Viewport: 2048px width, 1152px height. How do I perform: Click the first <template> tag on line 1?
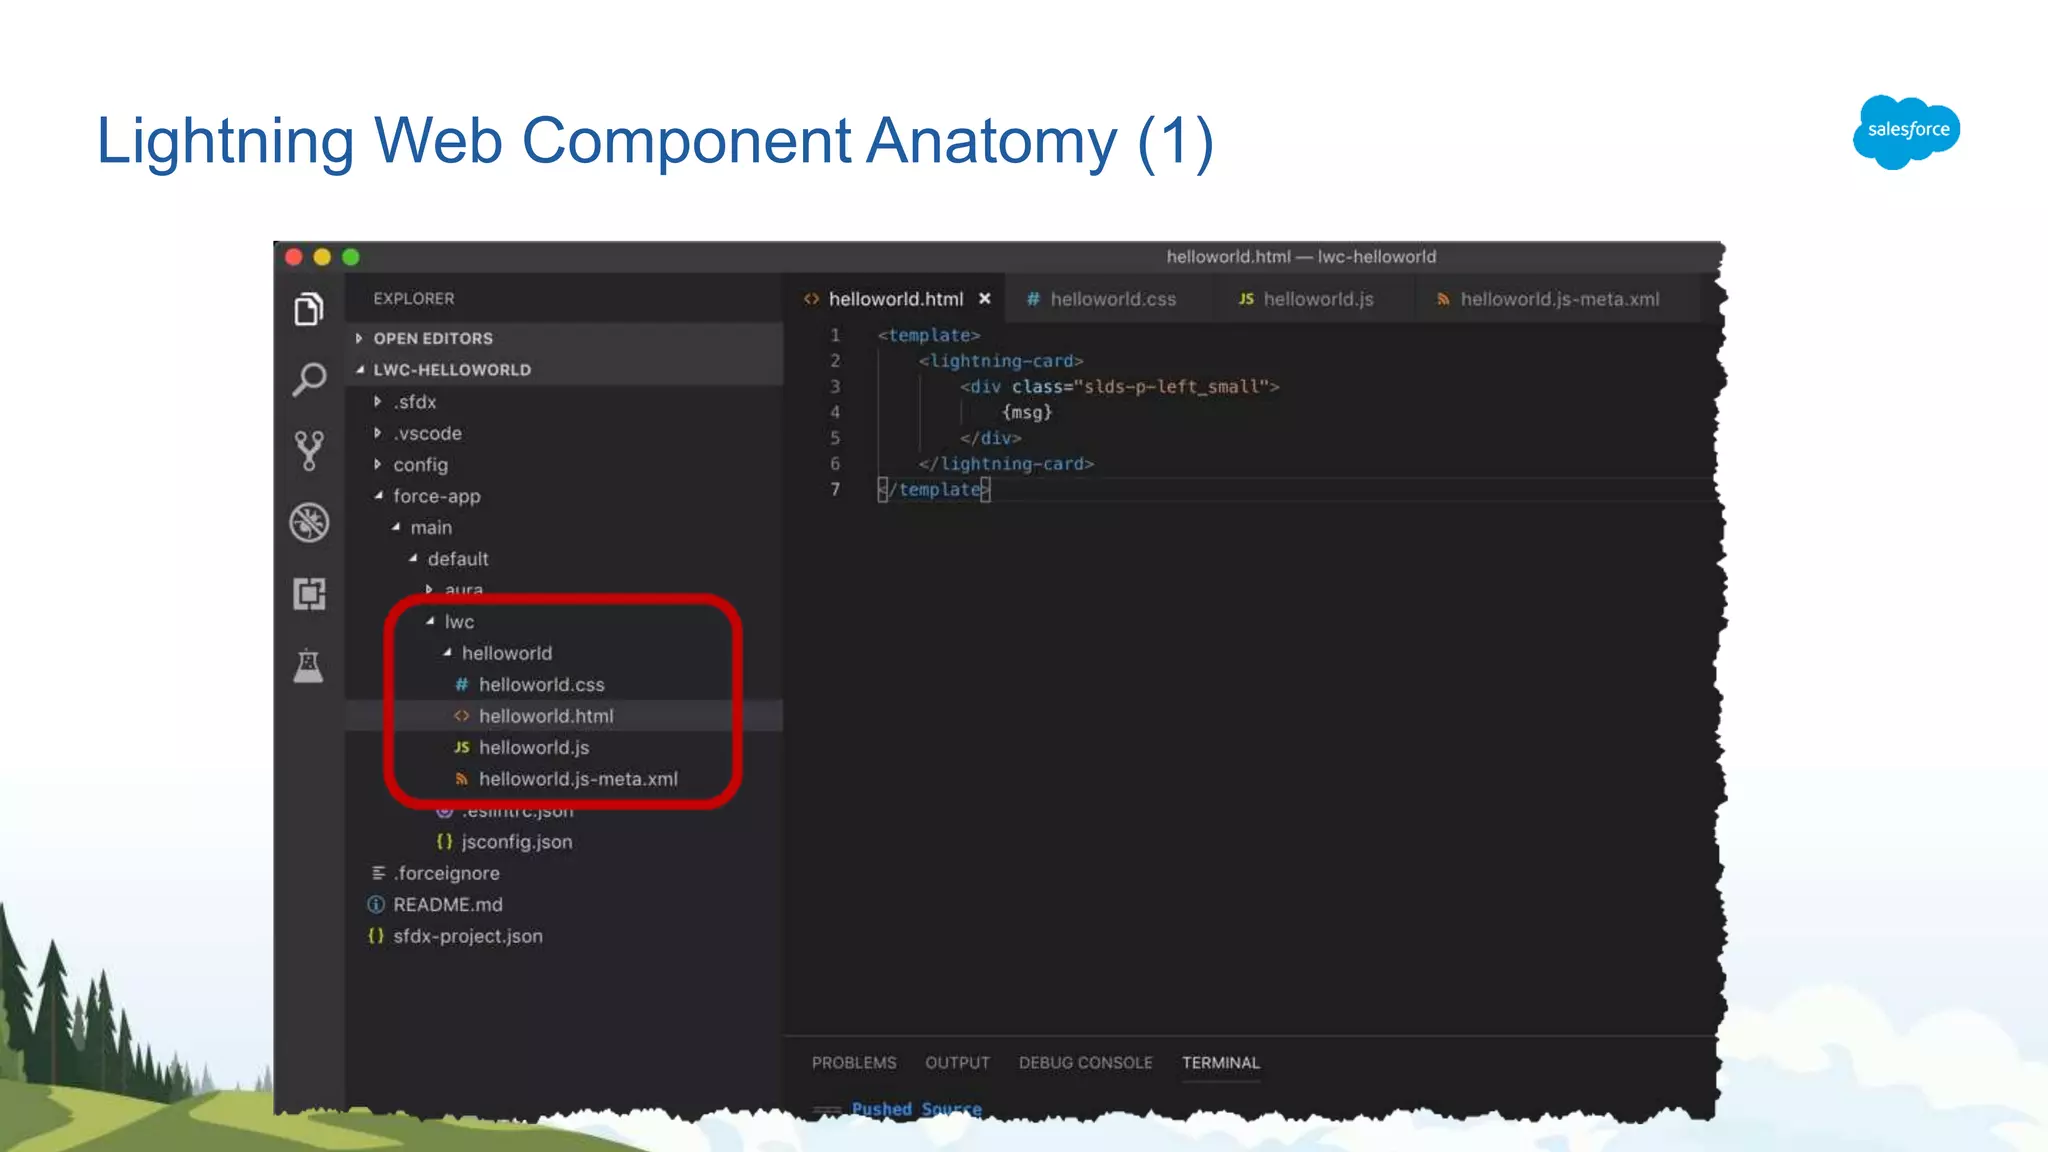click(929, 335)
